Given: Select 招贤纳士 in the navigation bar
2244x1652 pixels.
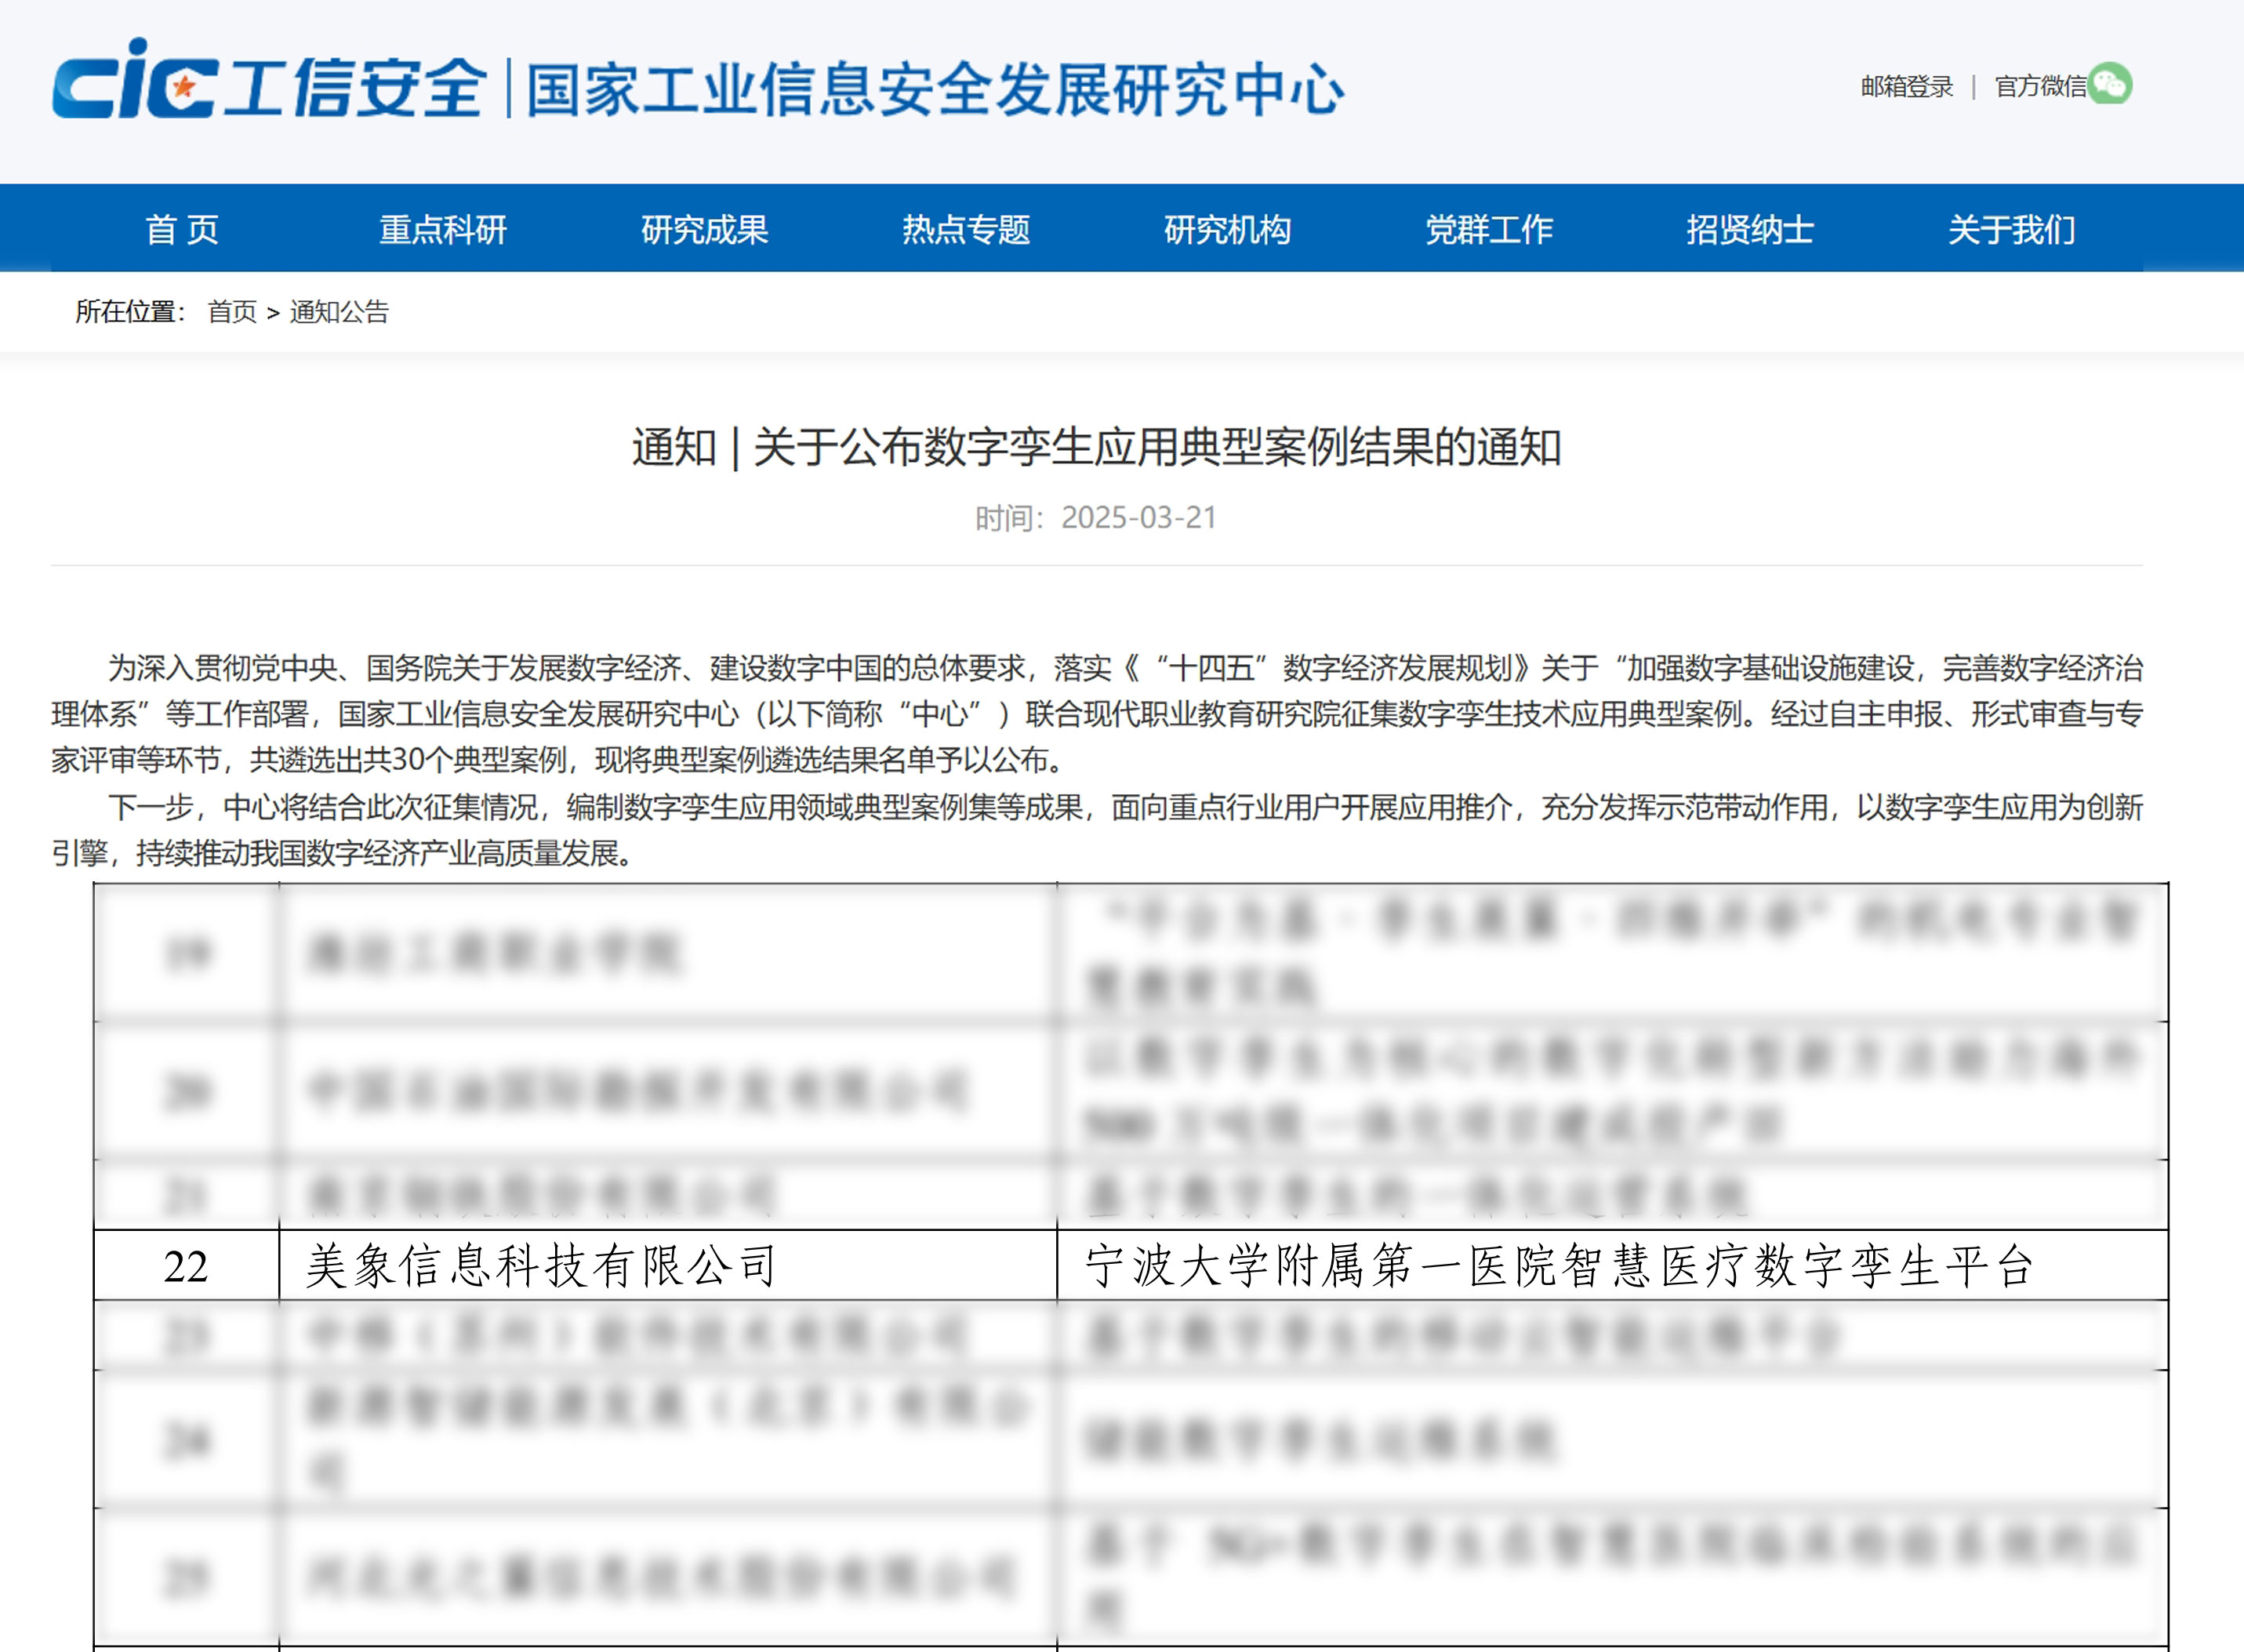Looking at the screenshot, I should pos(1750,230).
